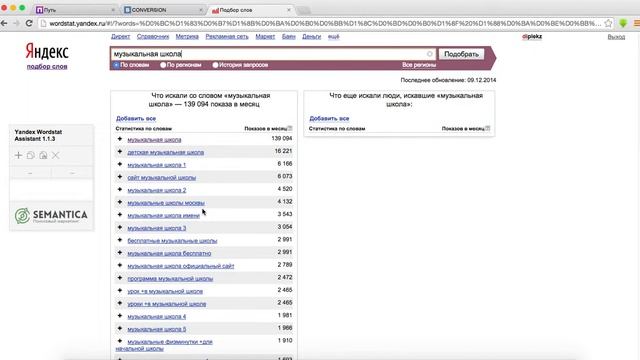This screenshot has height=360, width=640.
Task: Clear Wordstat Assistant list with X icon
Action: coord(56,156)
